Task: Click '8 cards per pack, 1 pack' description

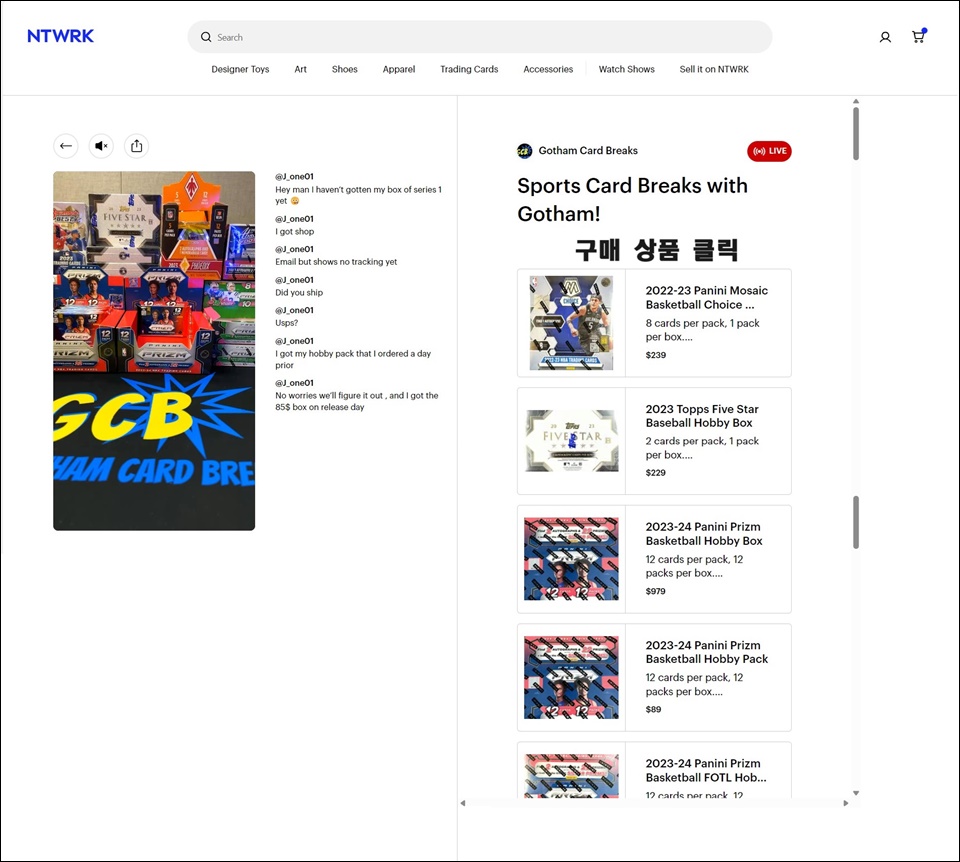Action: (702, 330)
